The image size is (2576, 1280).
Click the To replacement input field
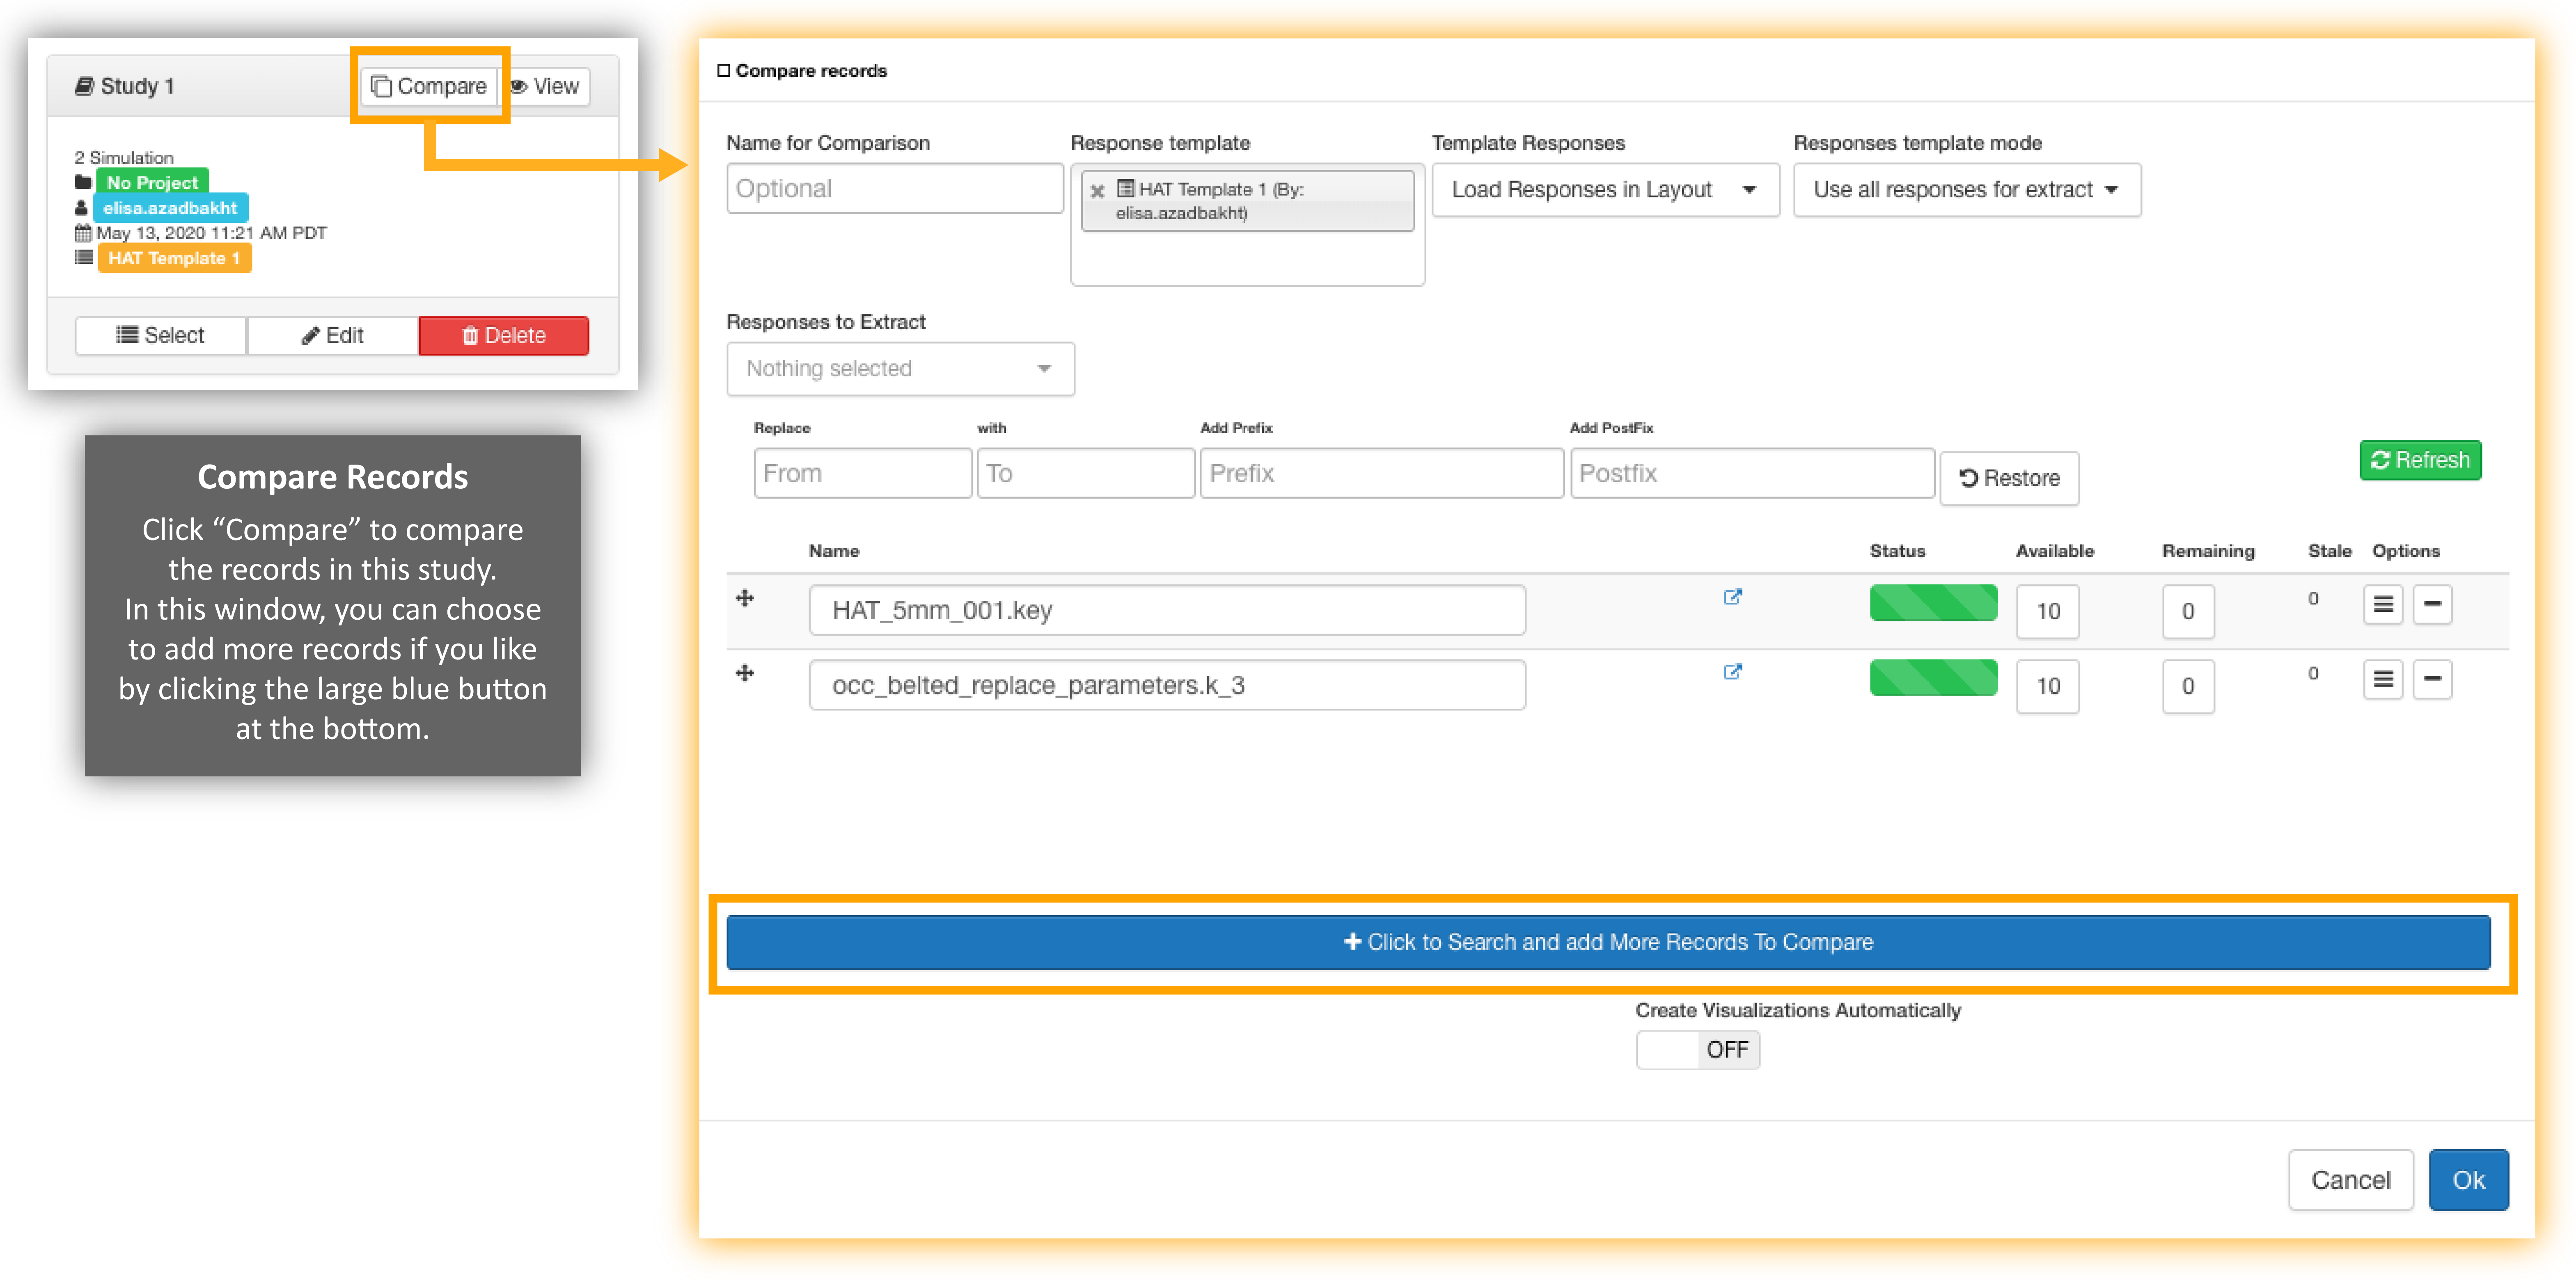1086,473
